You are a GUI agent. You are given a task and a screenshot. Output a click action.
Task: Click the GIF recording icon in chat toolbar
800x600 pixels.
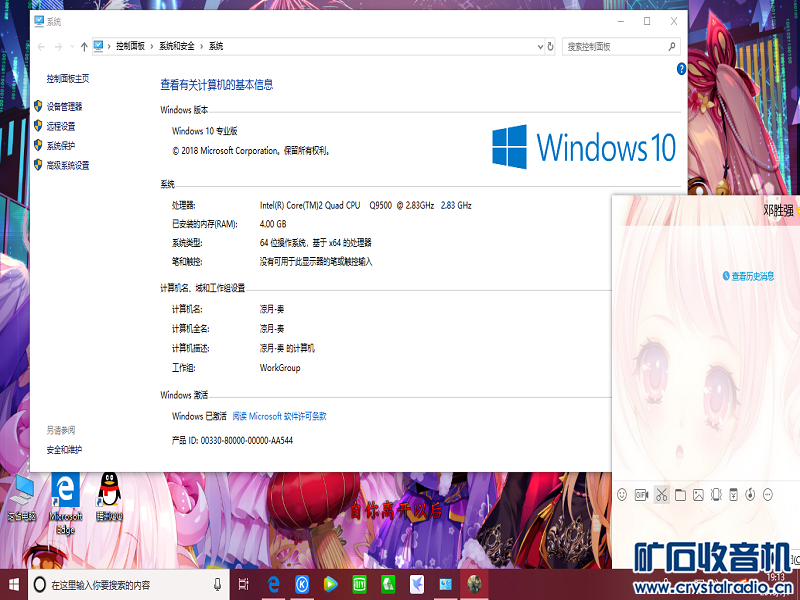641,494
